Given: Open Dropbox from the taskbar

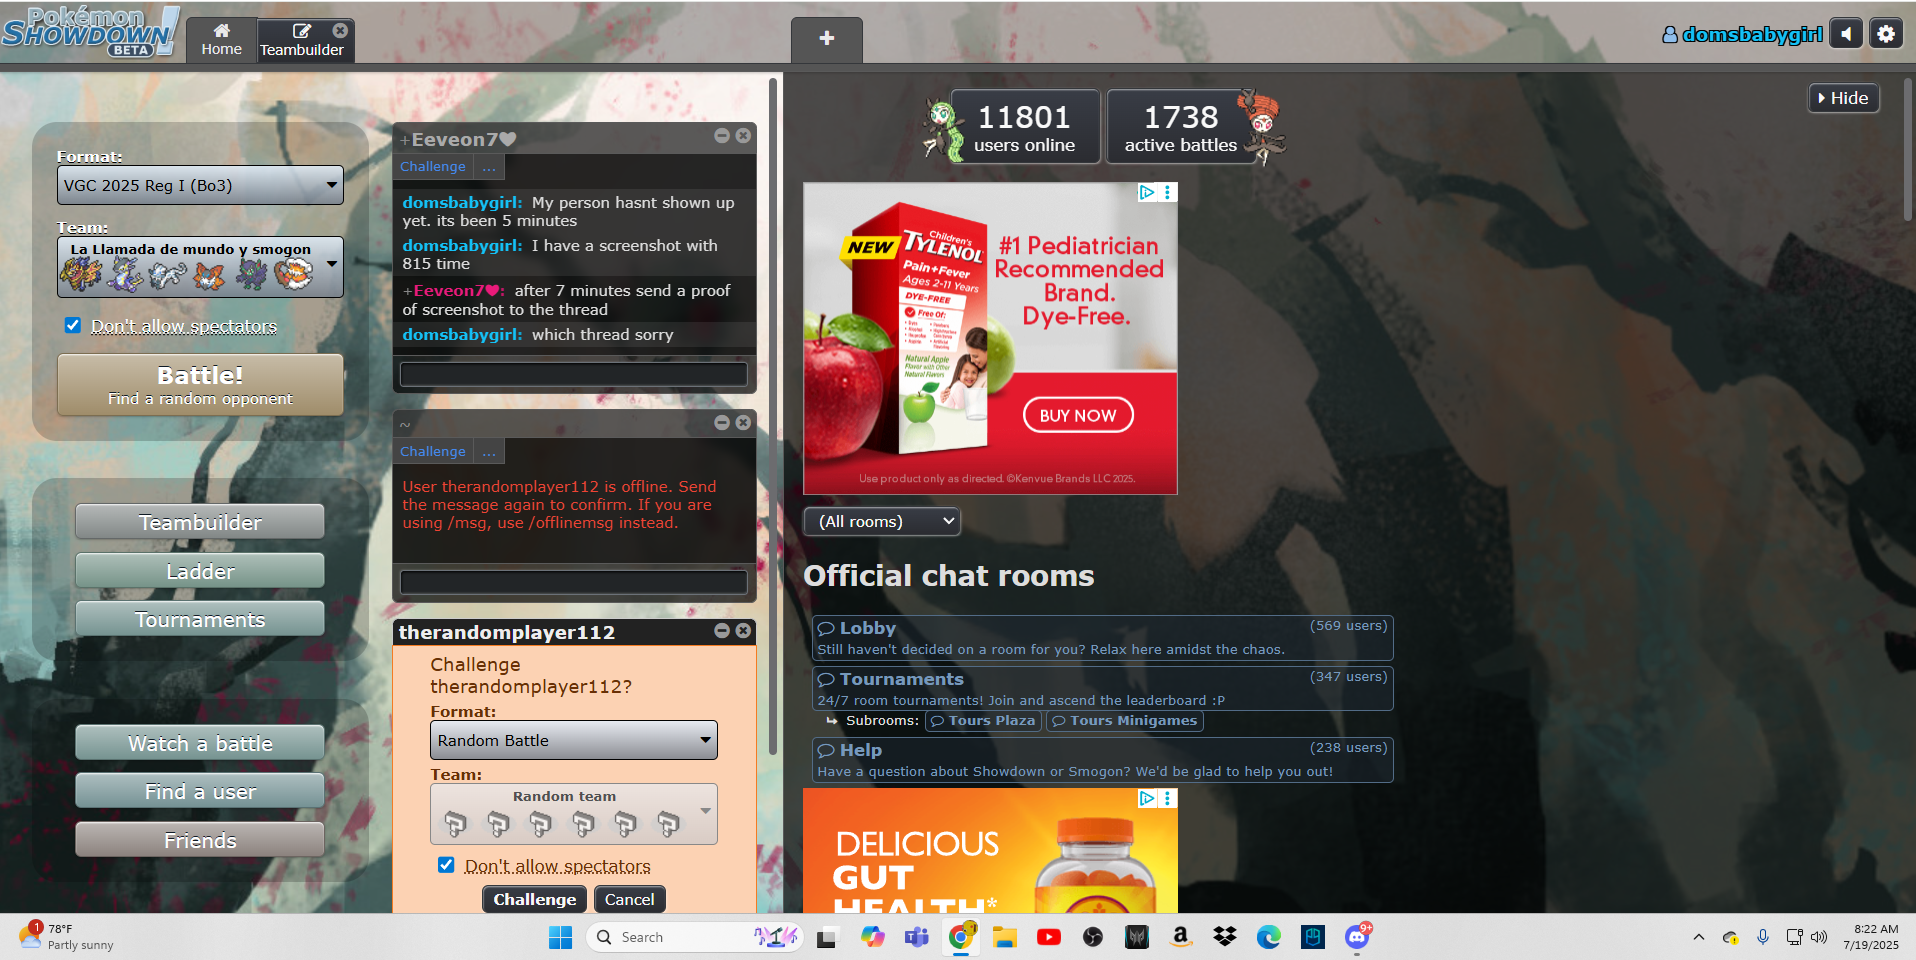Looking at the screenshot, I should 1225,937.
